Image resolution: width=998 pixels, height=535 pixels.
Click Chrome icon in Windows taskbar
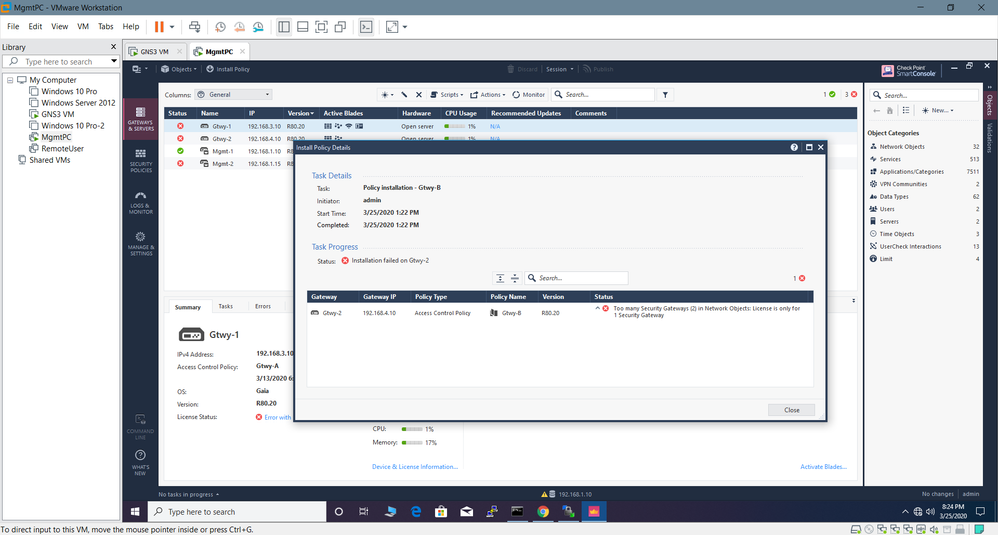coord(543,511)
